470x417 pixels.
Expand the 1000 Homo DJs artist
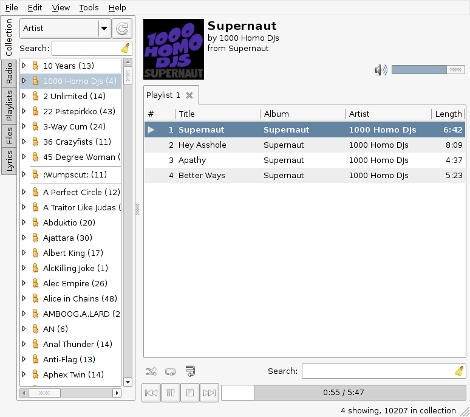[24, 81]
